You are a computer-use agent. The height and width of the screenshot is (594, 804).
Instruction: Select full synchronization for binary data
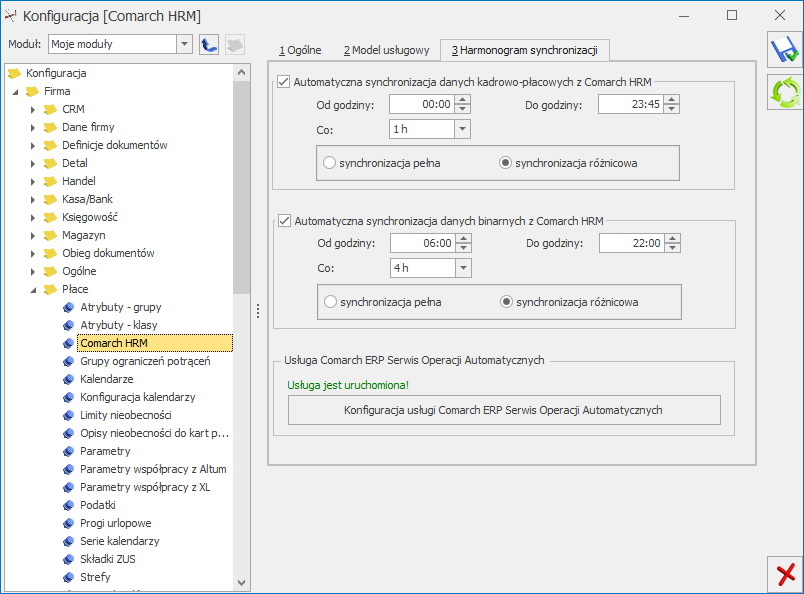click(331, 302)
